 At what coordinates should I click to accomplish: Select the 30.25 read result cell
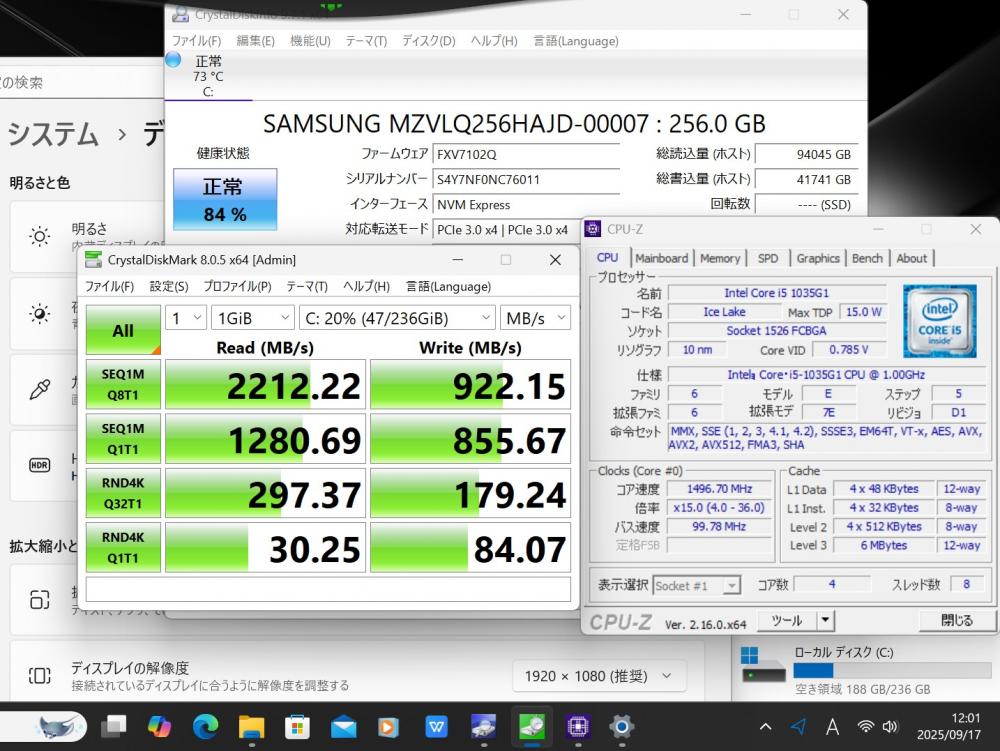click(x=265, y=548)
